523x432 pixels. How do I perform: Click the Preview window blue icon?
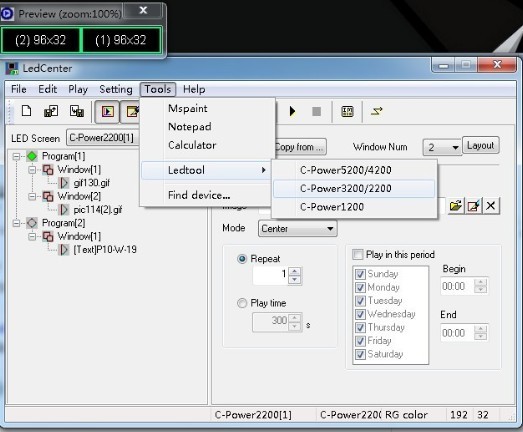coord(7,14)
